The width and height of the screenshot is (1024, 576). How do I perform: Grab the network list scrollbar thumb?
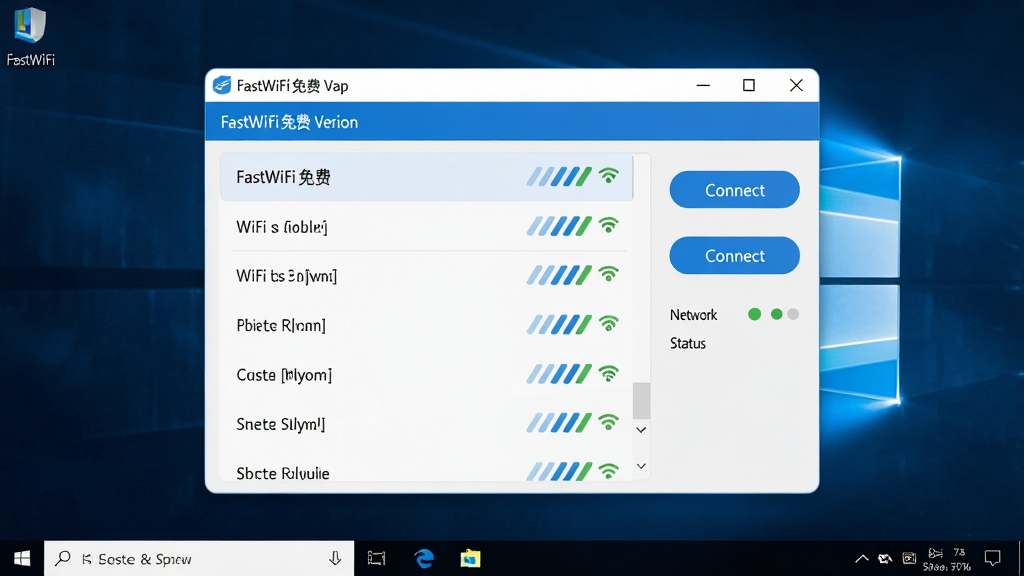pyautogui.click(x=641, y=400)
